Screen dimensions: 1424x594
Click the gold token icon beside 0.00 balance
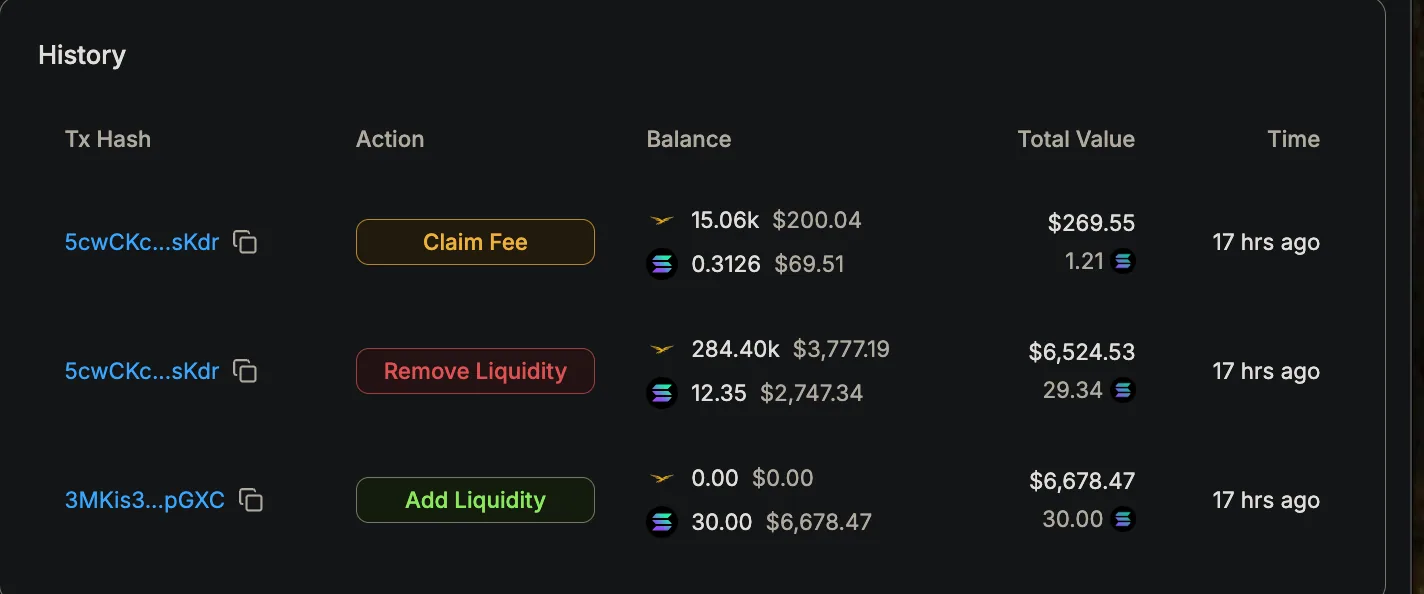(661, 478)
